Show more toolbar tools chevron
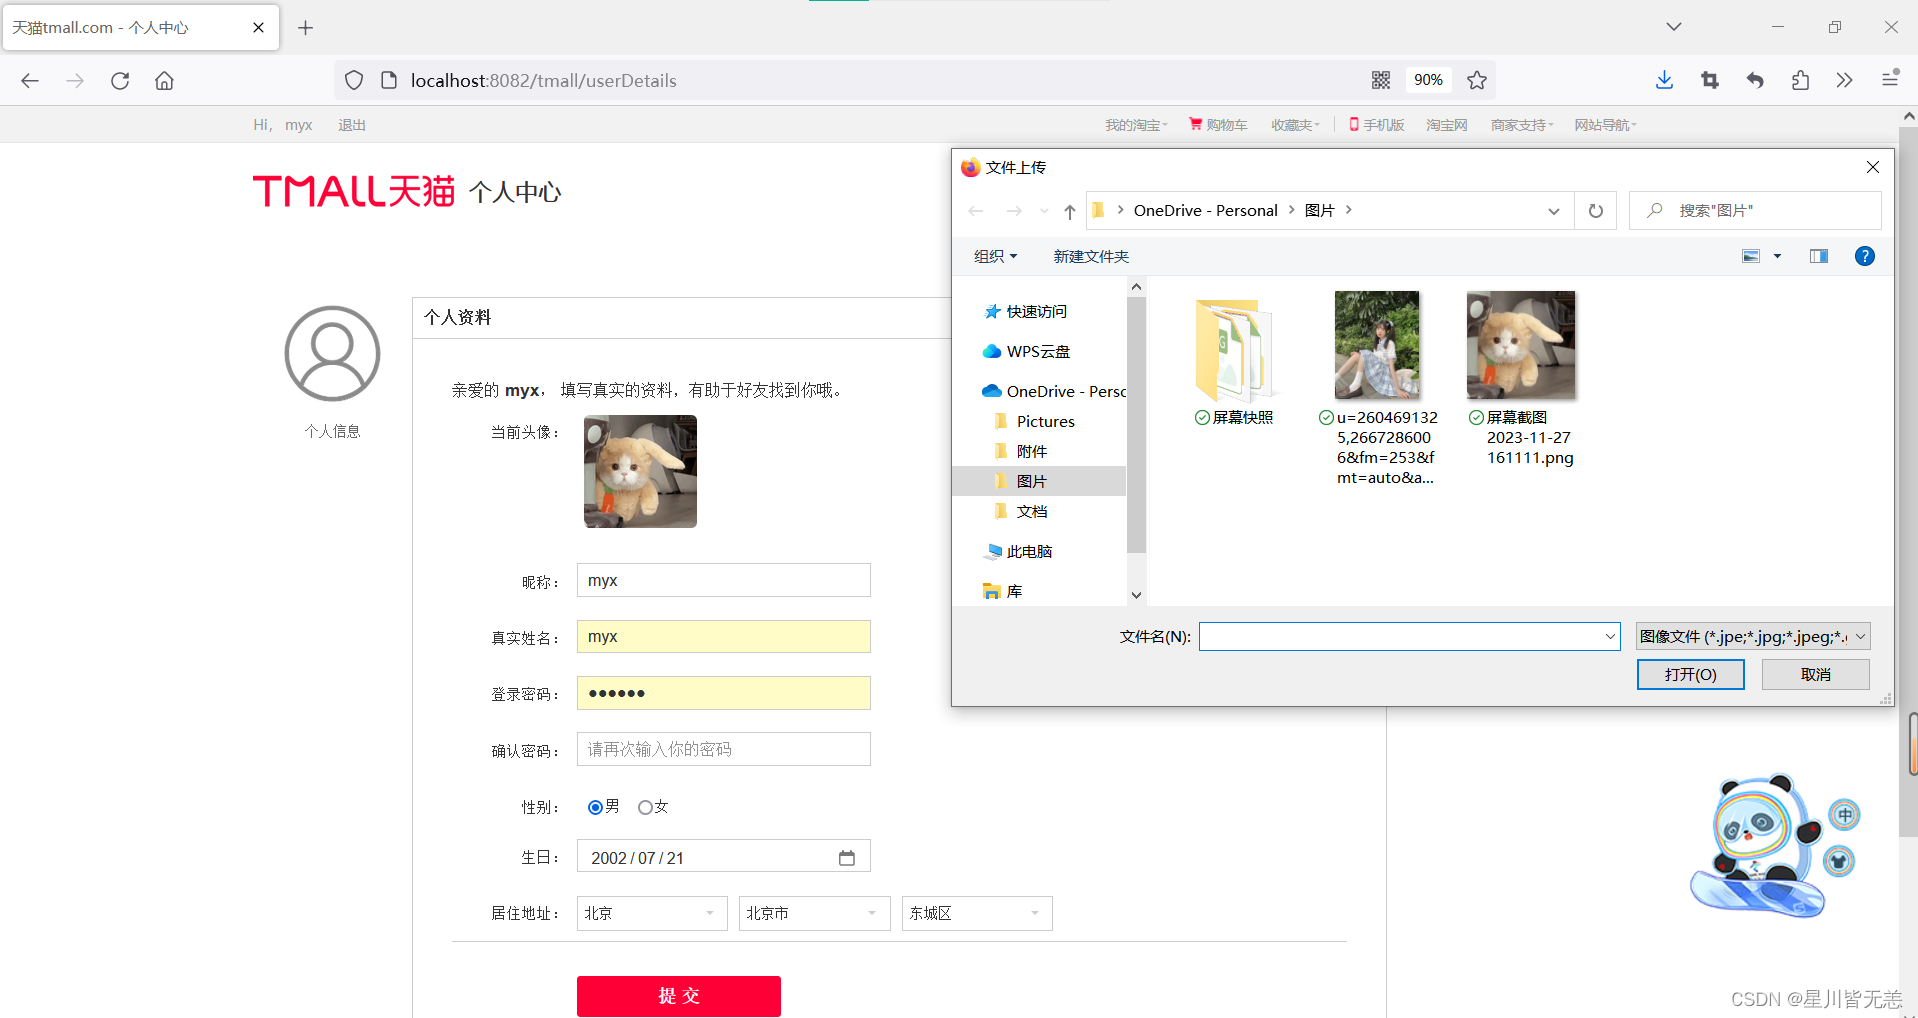Image resolution: width=1918 pixels, height=1018 pixels. [x=1844, y=80]
